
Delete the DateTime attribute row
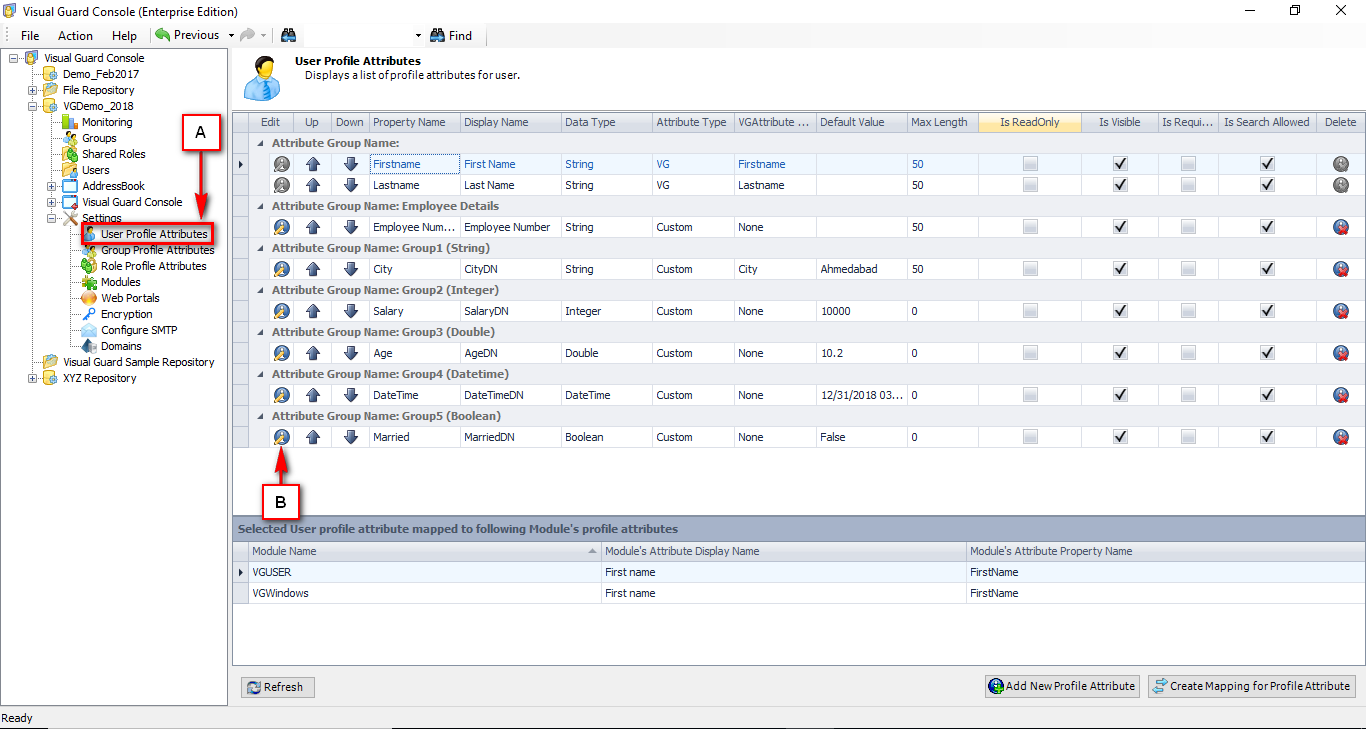[x=1341, y=395]
